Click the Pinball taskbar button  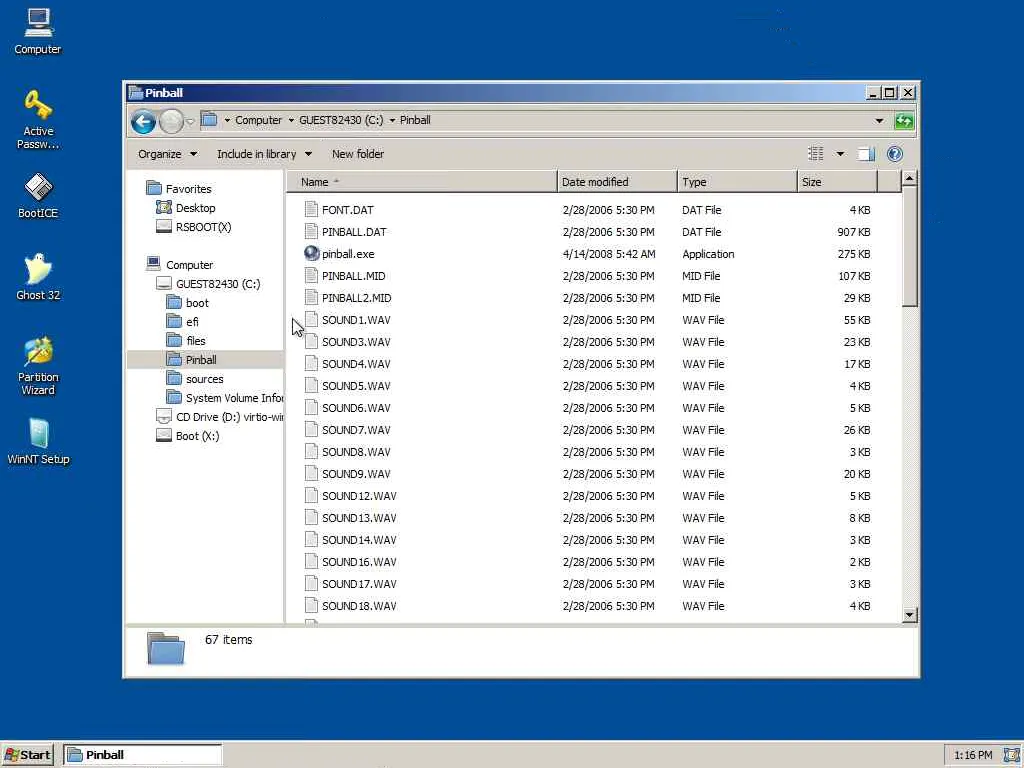pyautogui.click(x=142, y=755)
